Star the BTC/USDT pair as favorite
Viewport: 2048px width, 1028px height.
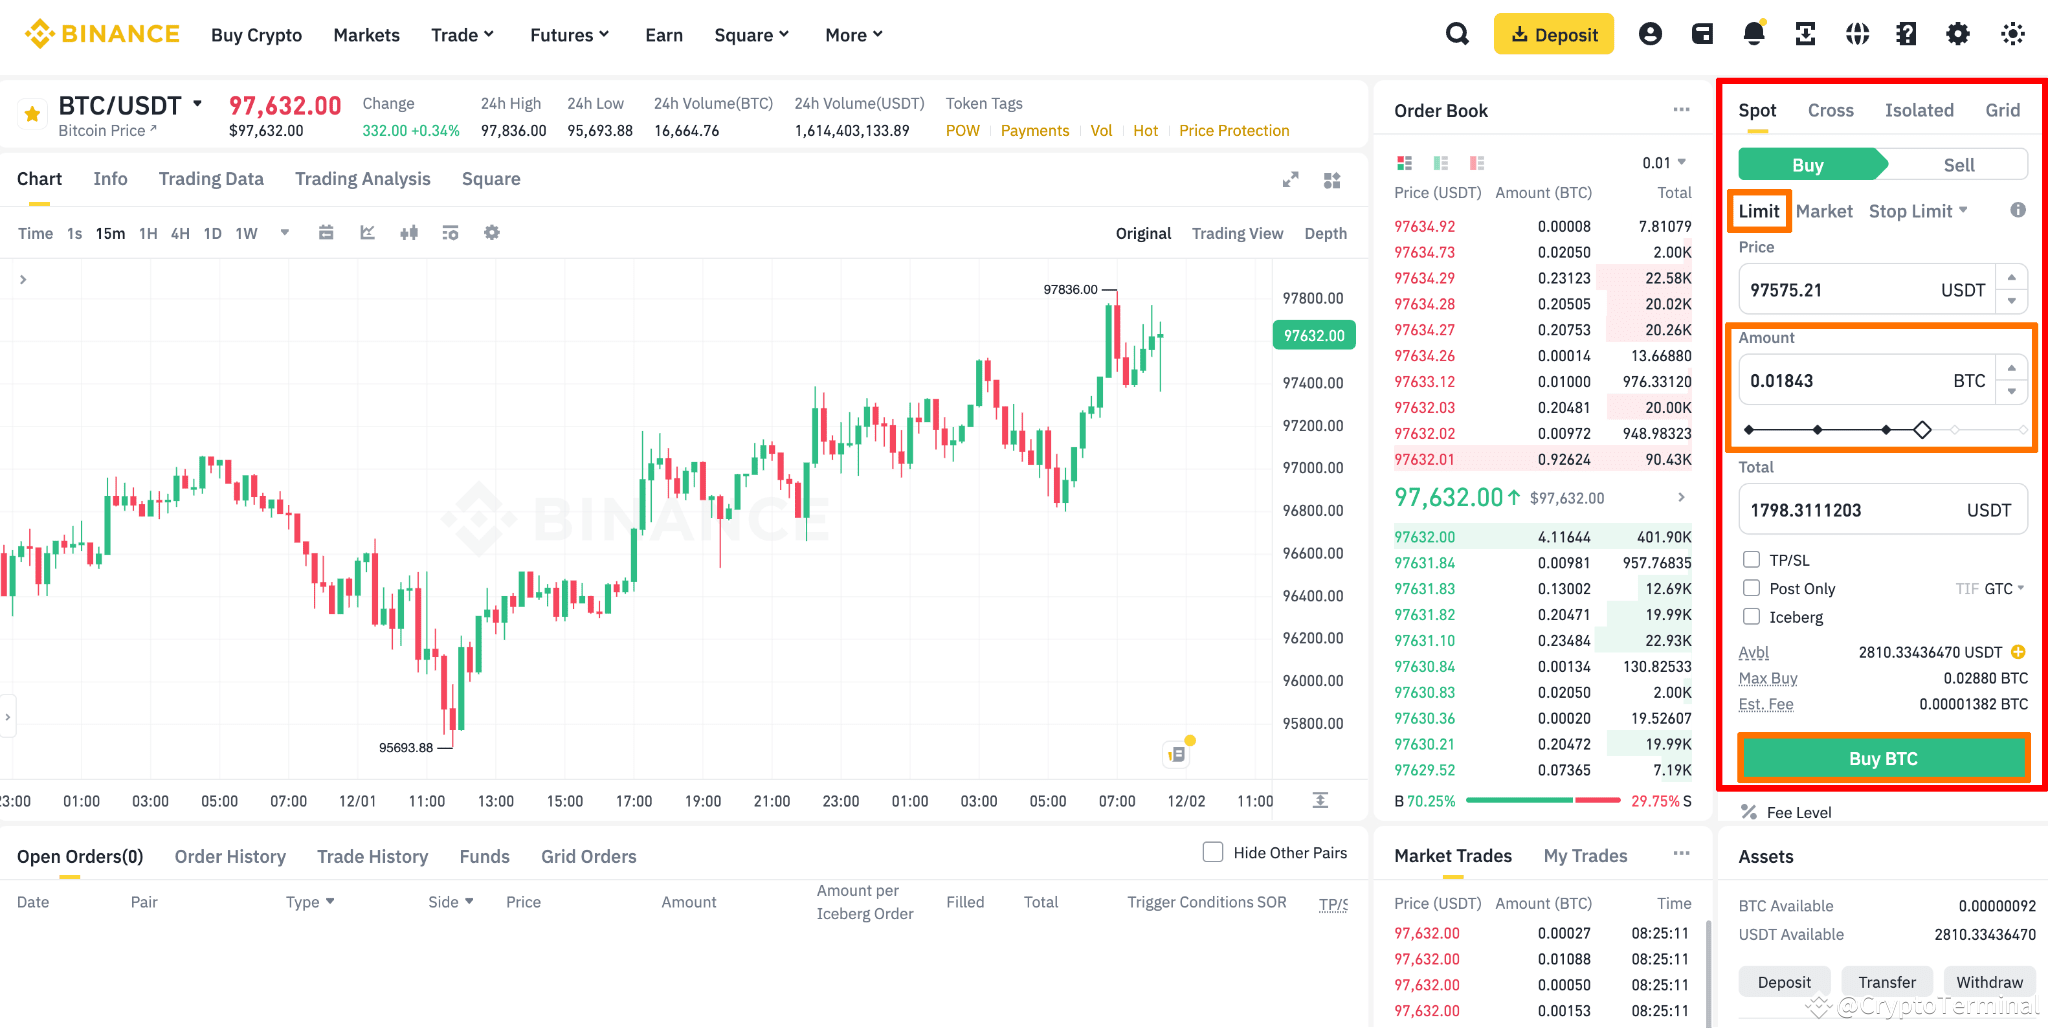click(31, 113)
